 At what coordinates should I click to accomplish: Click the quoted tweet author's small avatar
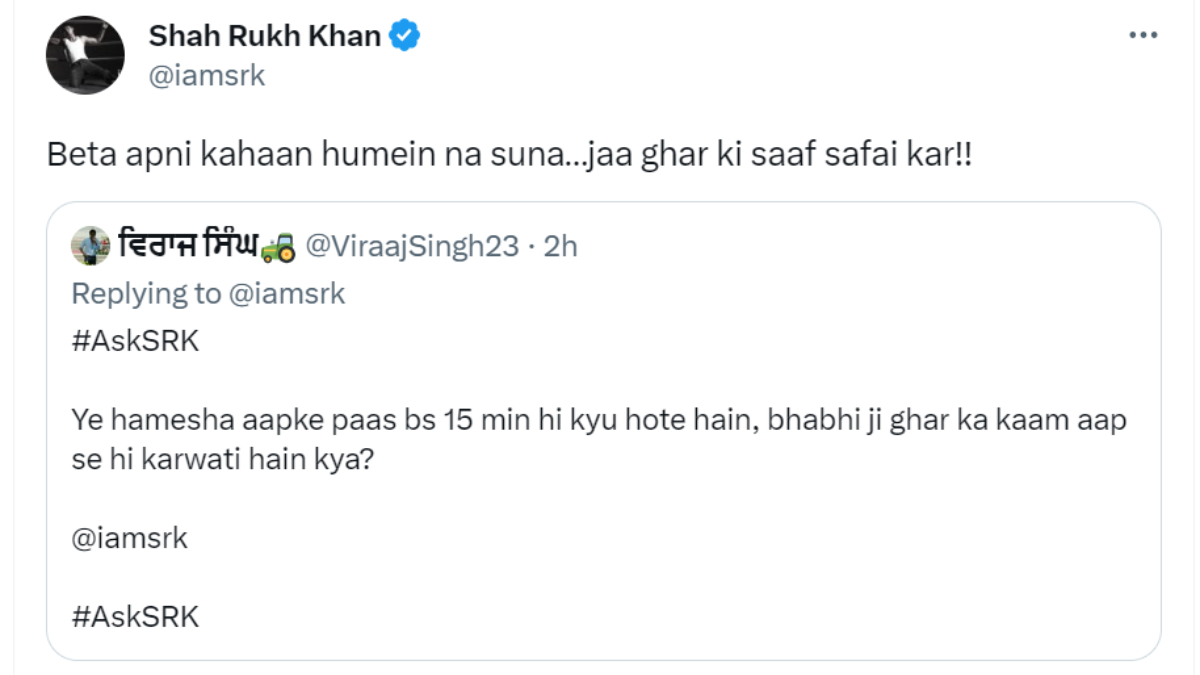pyautogui.click(x=91, y=246)
